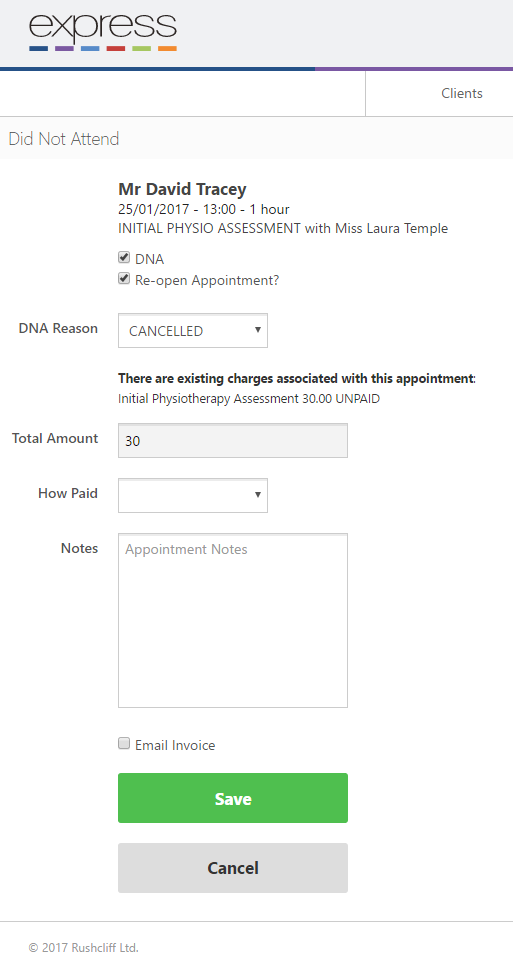The width and height of the screenshot is (513, 970).
Task: Click the Mr David Tracey name
Action: point(182,189)
